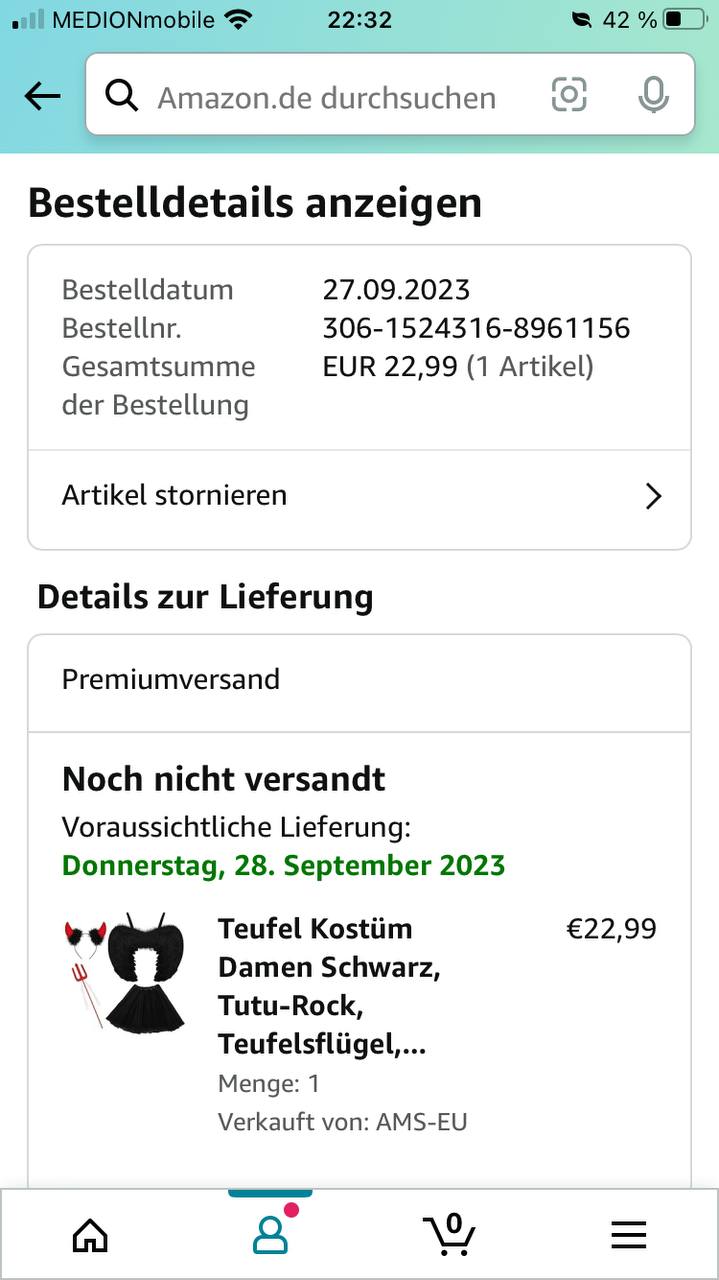The image size is (719, 1280).
Task: Open camera lens search icon
Action: click(x=569, y=95)
